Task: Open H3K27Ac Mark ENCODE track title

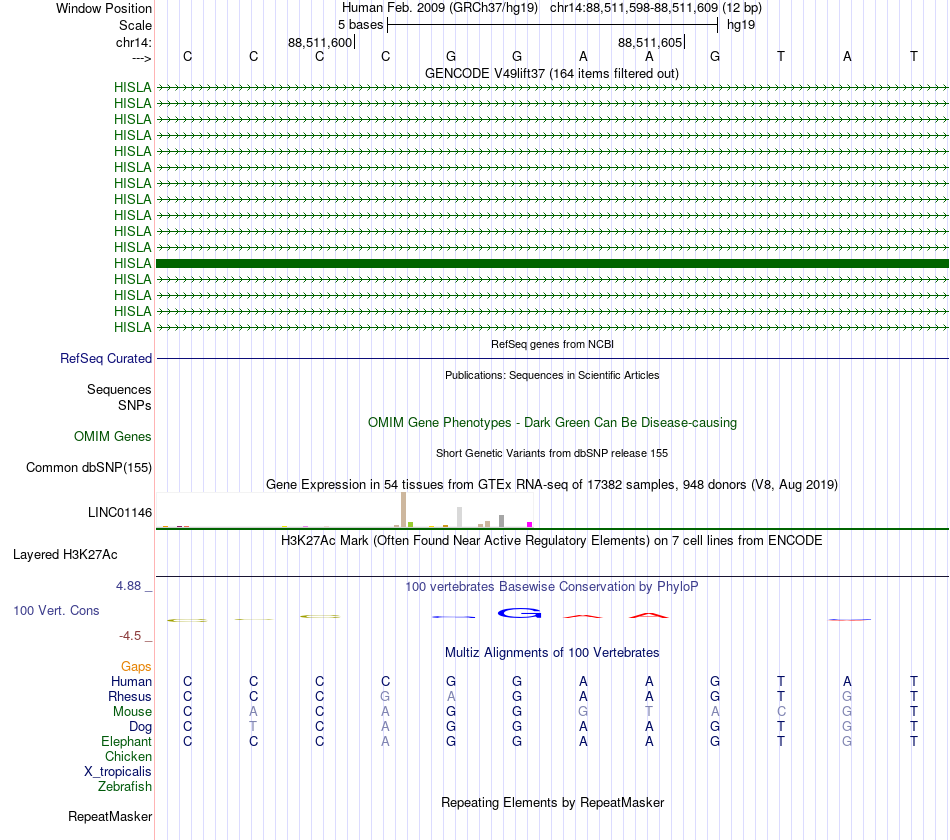Action: click(552, 541)
